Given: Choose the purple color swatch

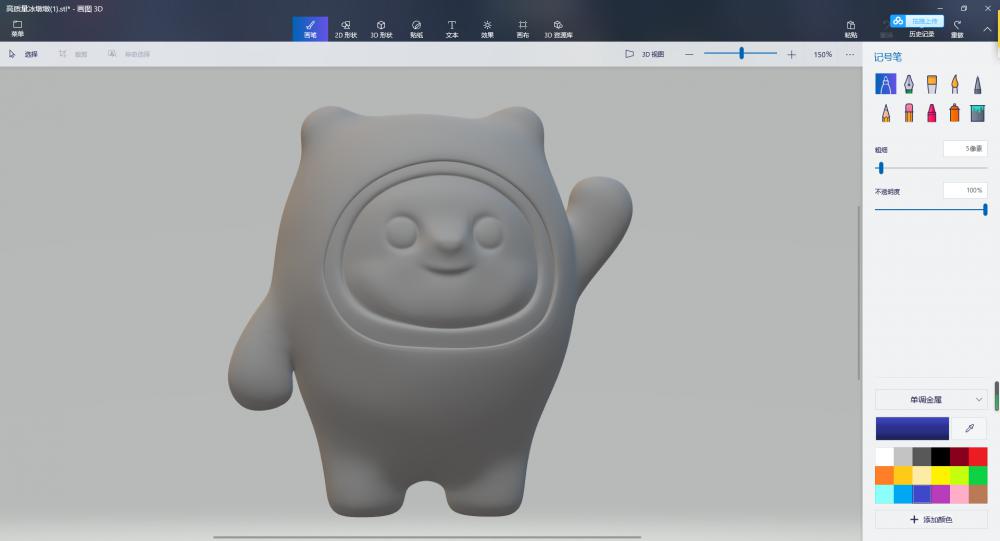Looking at the screenshot, I should (x=940, y=494).
